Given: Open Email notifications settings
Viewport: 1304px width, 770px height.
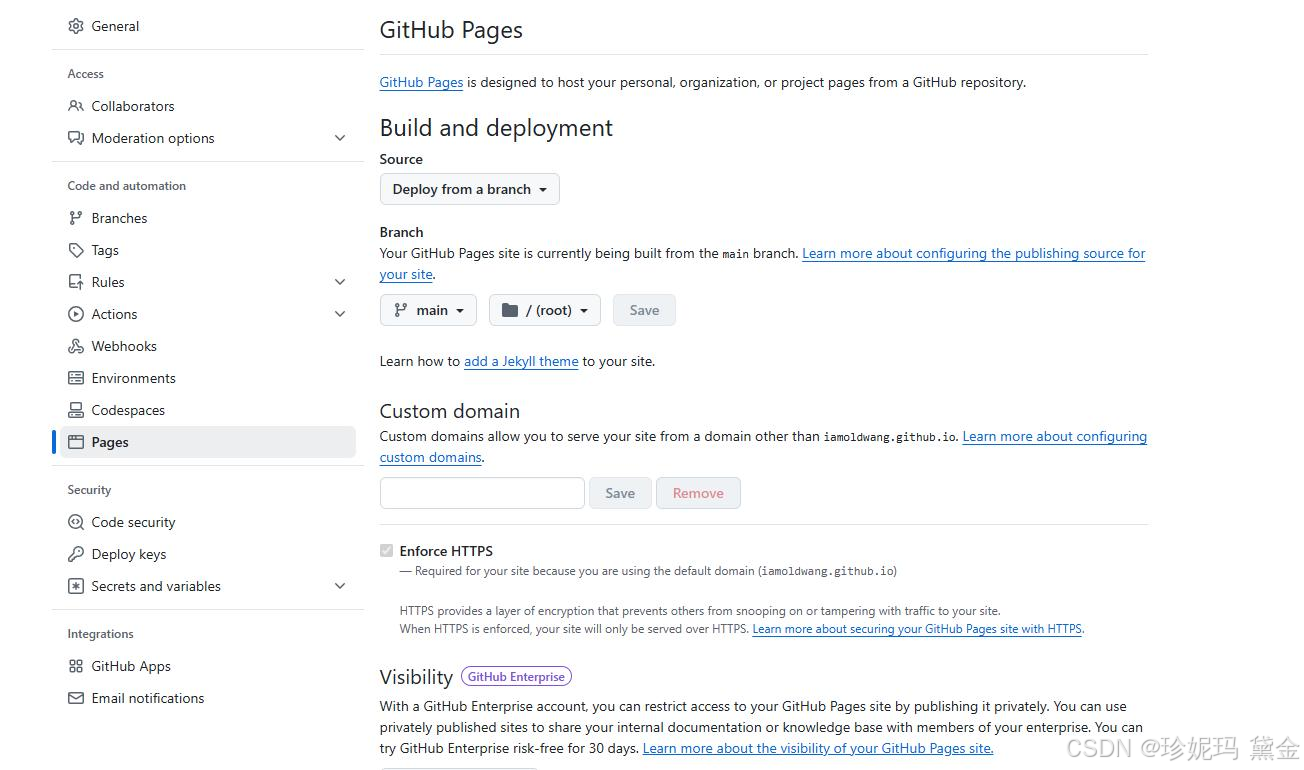Looking at the screenshot, I should pos(207,698).
